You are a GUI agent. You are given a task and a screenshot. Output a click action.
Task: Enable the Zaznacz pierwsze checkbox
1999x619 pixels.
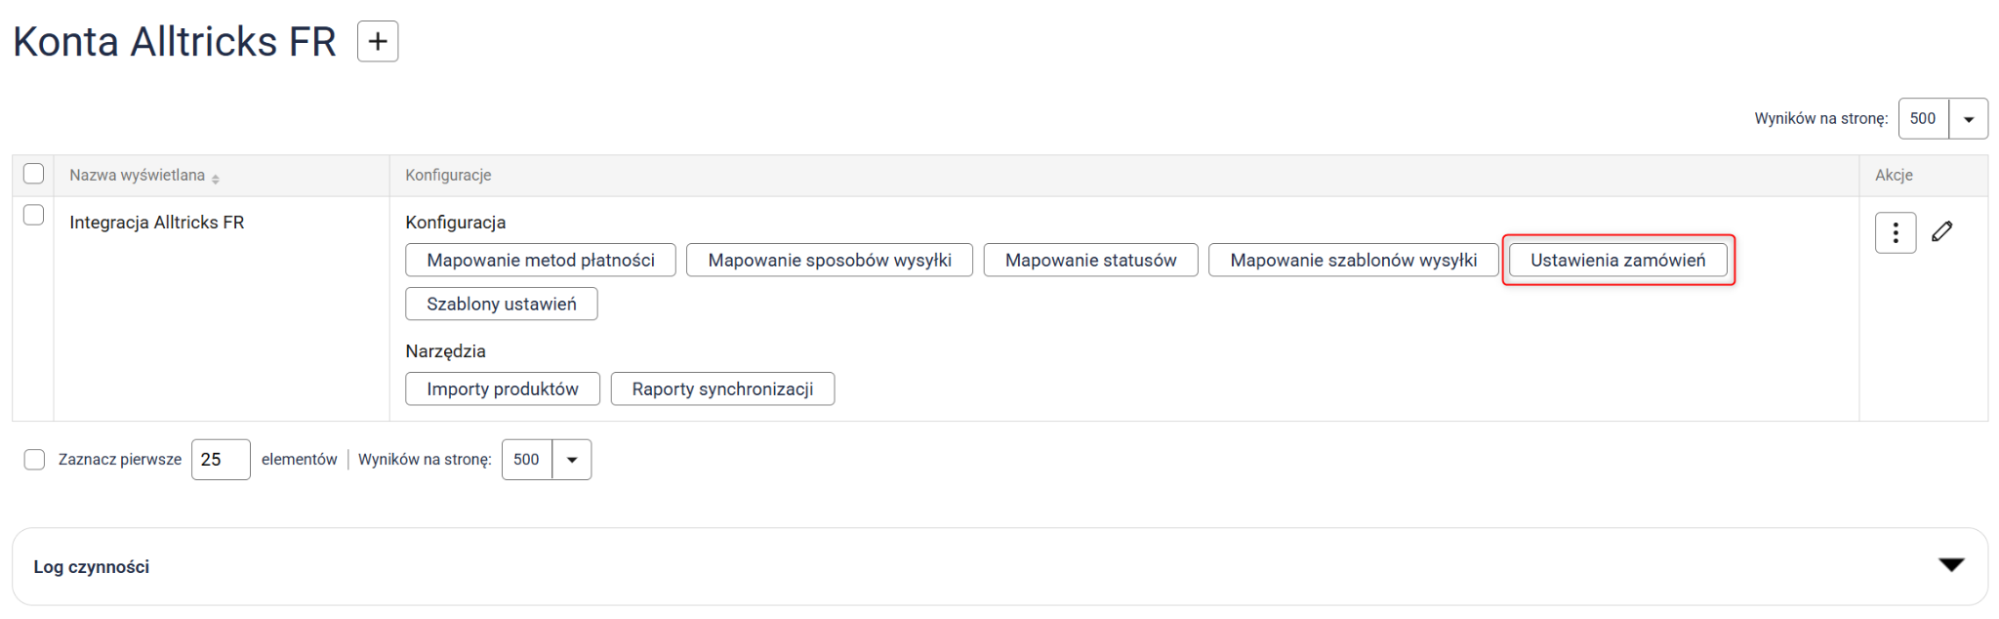click(35, 460)
